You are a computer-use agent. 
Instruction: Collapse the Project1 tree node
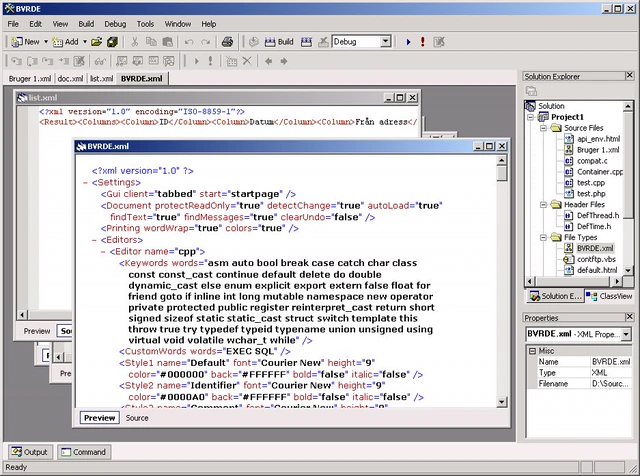tap(531, 117)
